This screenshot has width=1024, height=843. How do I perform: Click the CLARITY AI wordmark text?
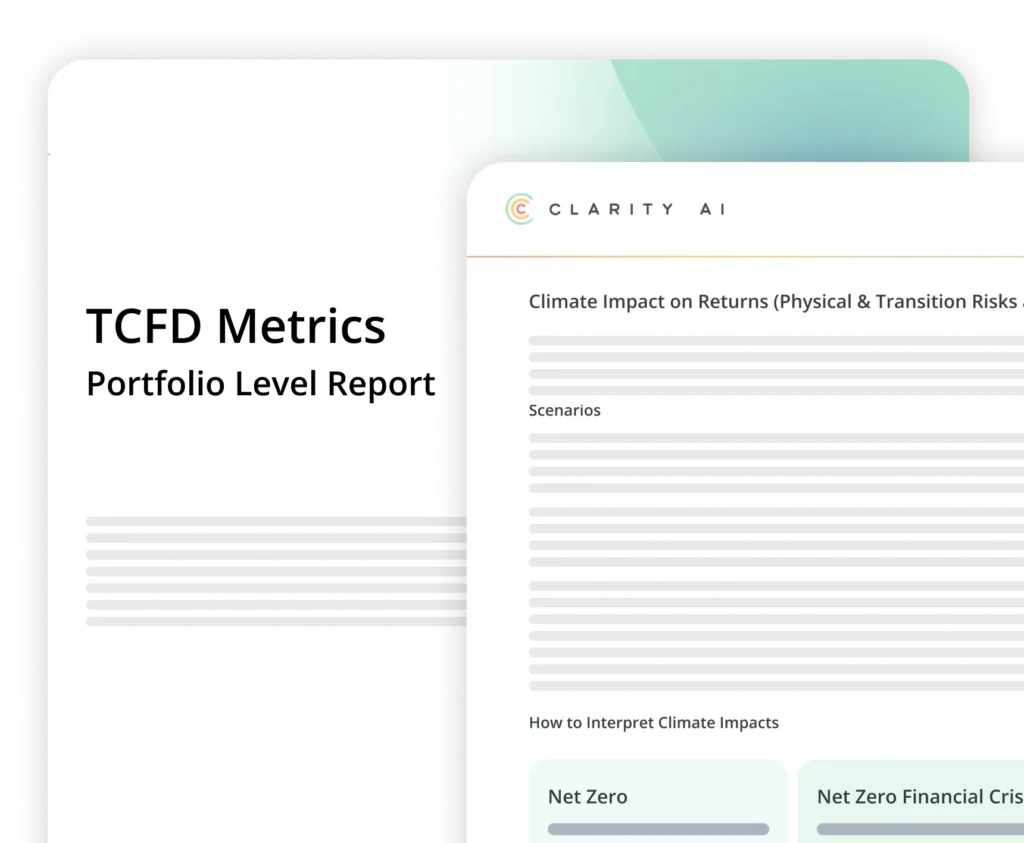[x=637, y=209]
